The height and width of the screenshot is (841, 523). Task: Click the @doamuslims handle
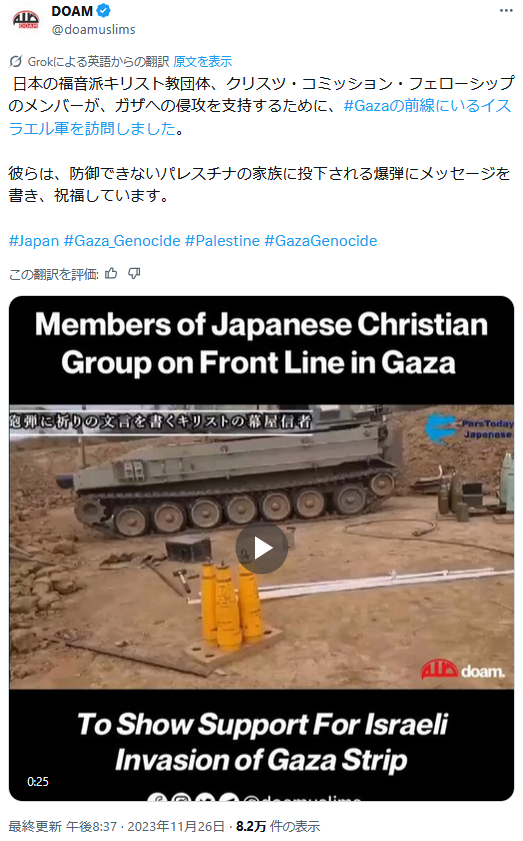point(93,29)
